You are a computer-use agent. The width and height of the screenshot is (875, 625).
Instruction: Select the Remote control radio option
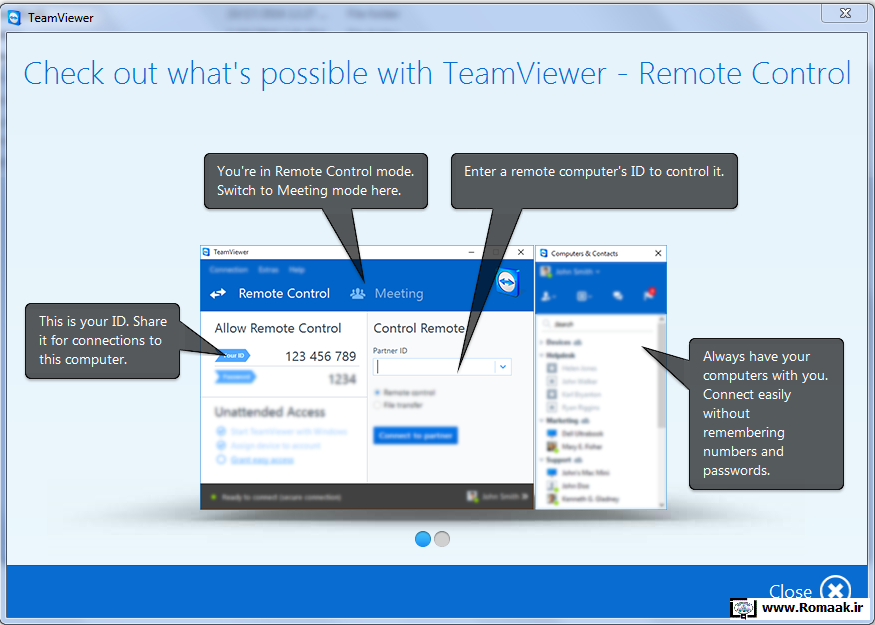[x=377, y=393]
